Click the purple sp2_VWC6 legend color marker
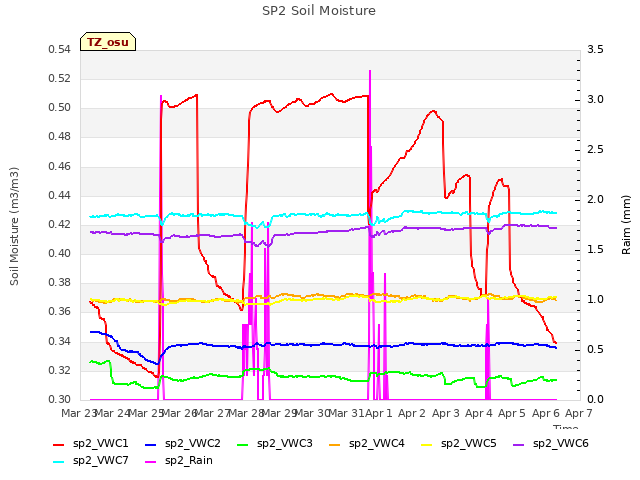Image resolution: width=640 pixels, height=480 pixels. click(519, 444)
